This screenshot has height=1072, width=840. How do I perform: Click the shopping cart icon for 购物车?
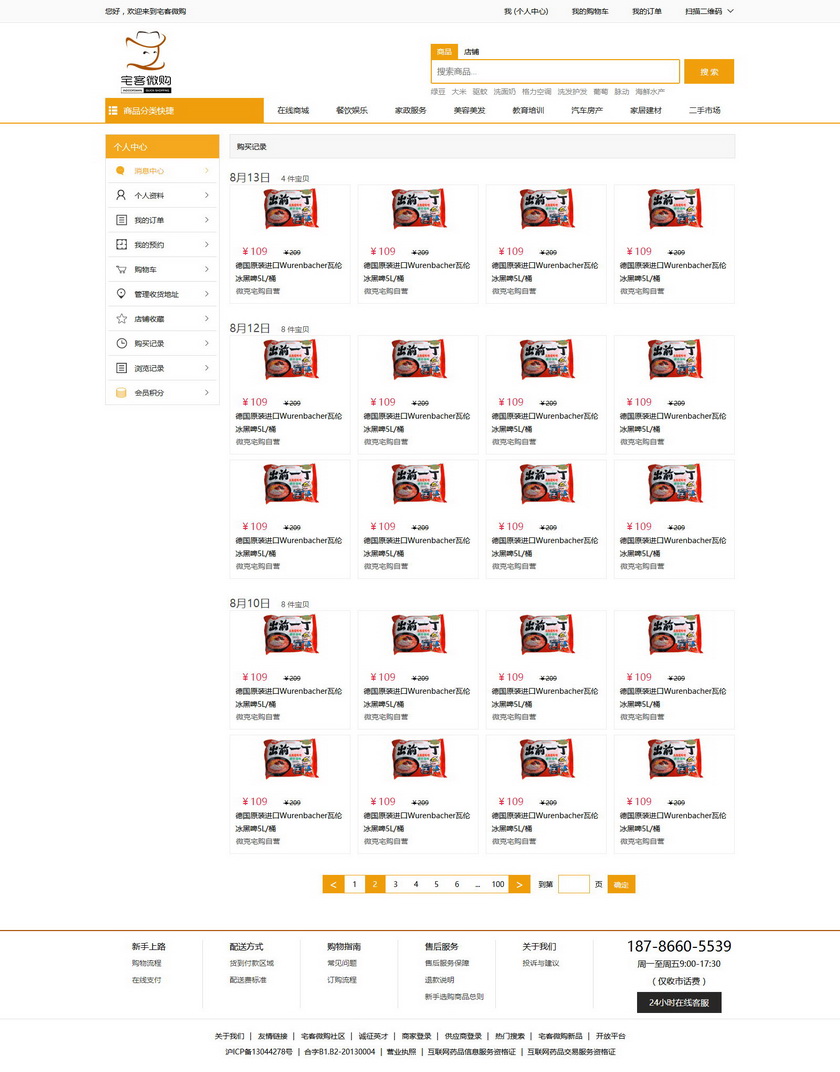tap(121, 269)
